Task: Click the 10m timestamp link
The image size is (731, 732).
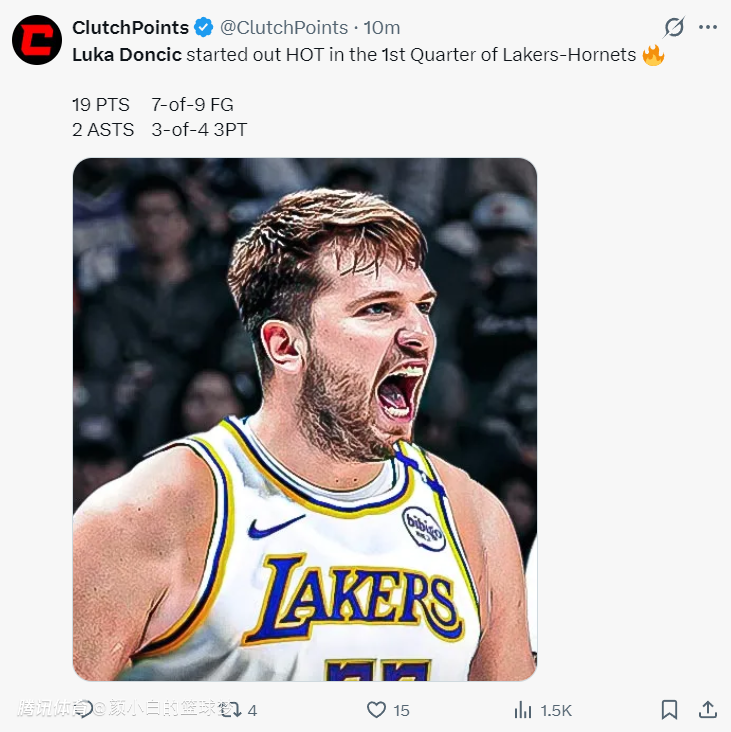Action: click(382, 28)
